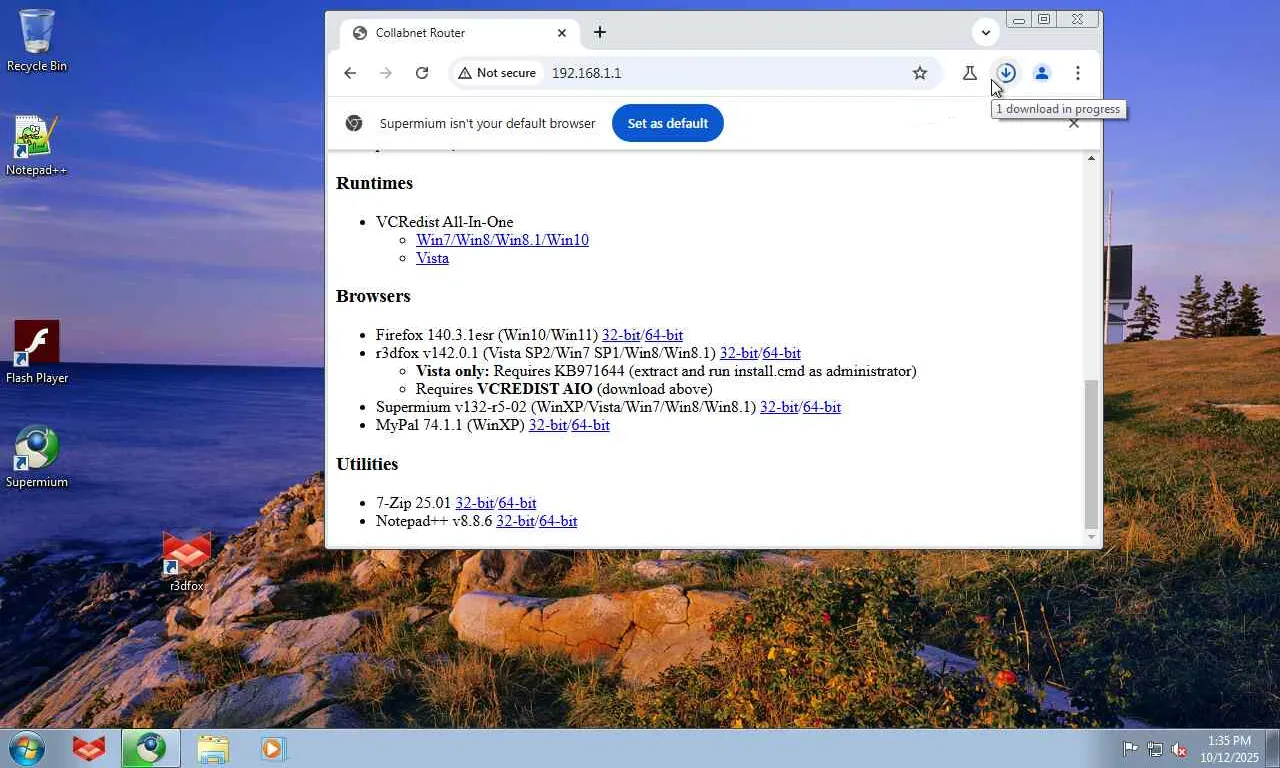Go back to the previous page
Screen dimensions: 1280x768
tap(350, 73)
